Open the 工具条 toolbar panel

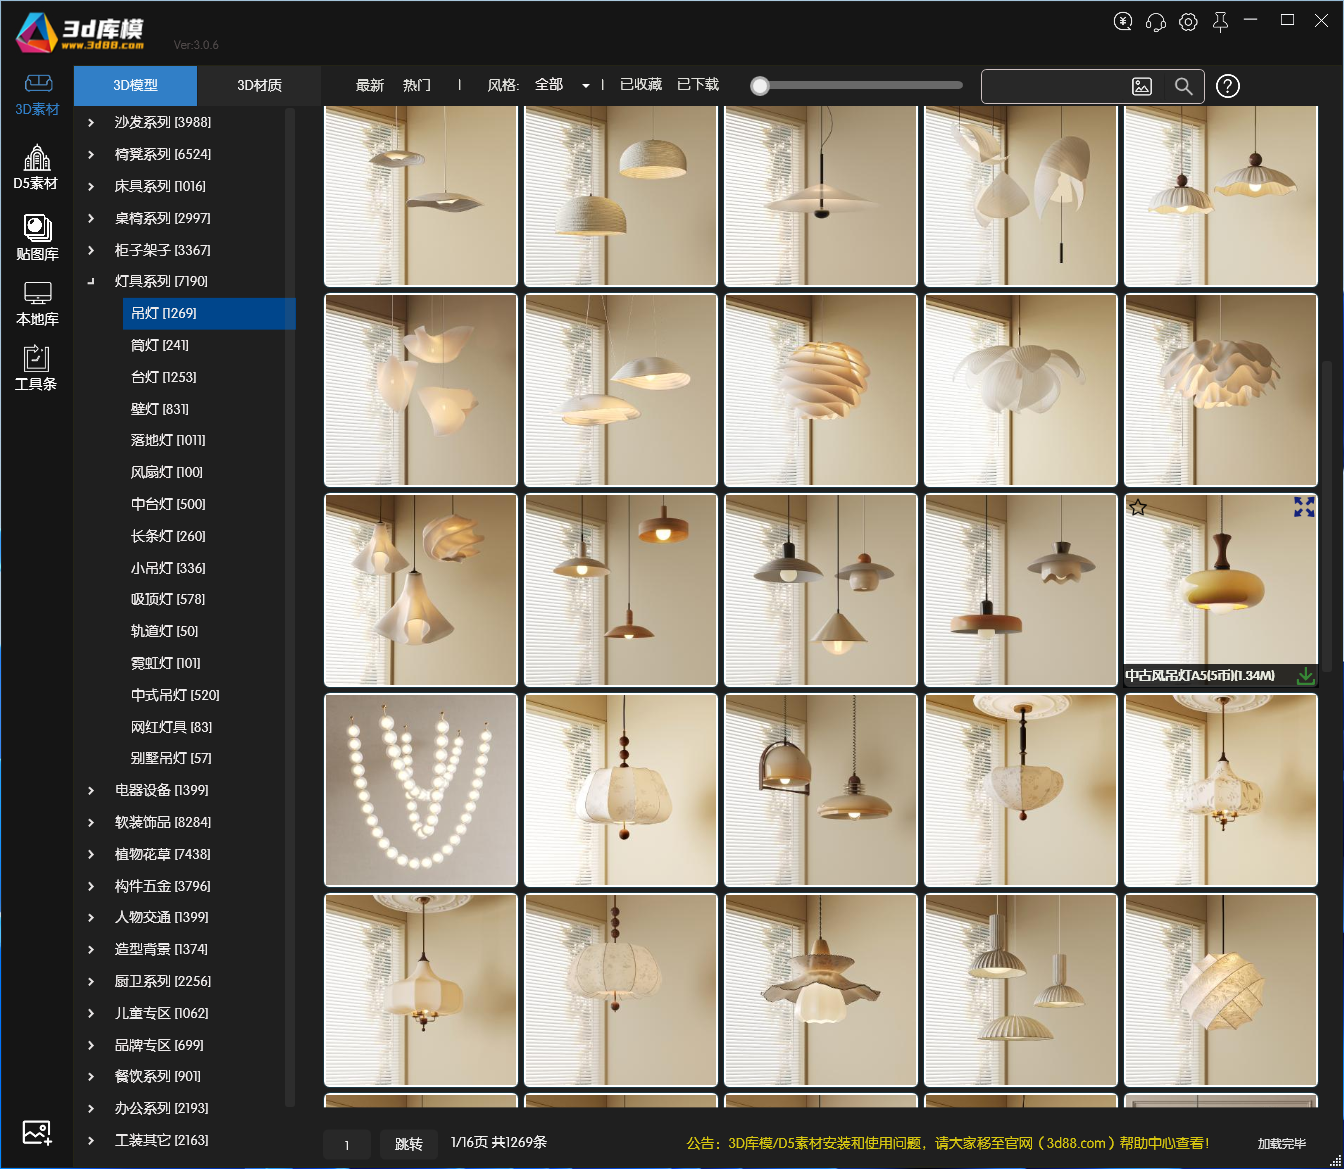tap(36, 367)
